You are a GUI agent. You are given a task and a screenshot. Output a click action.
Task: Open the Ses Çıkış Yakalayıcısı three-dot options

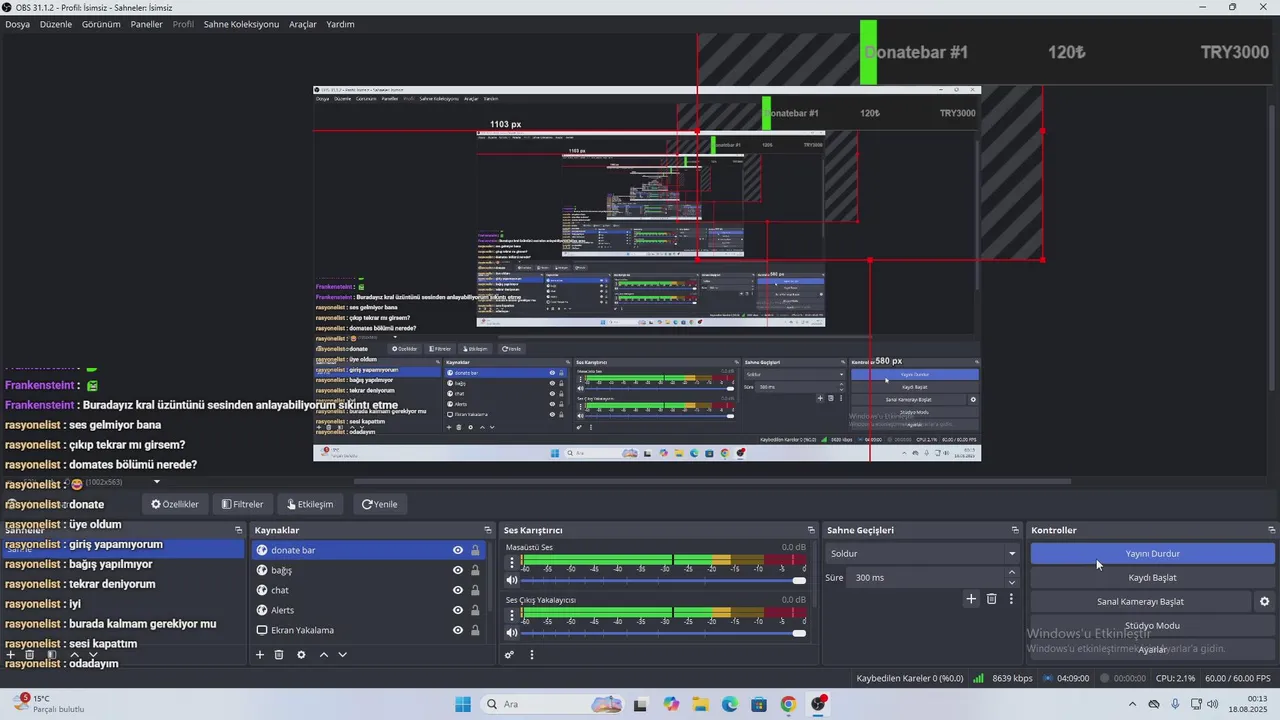click(x=512, y=614)
